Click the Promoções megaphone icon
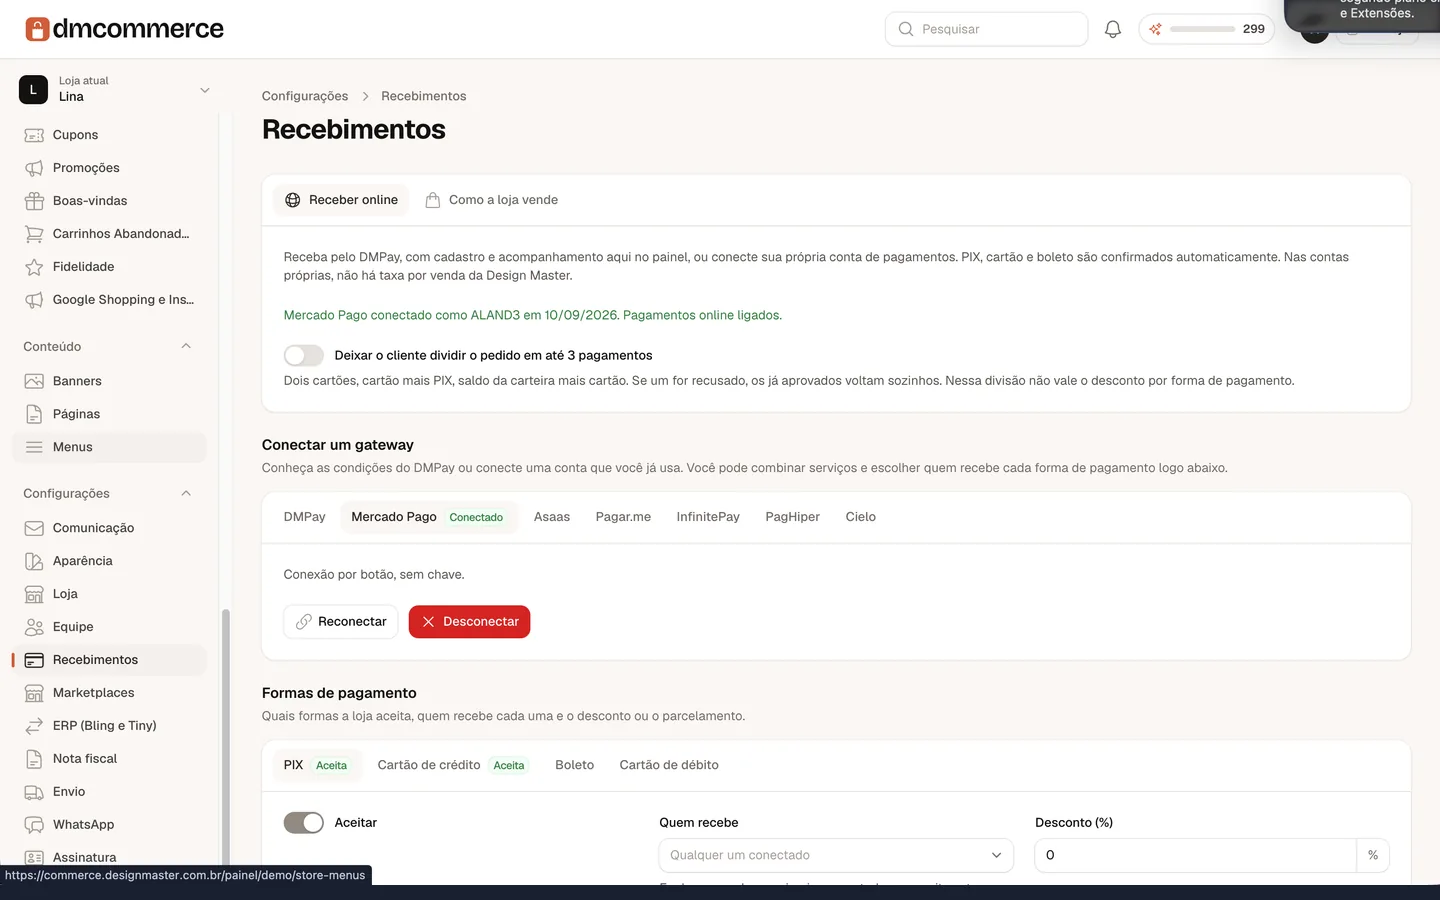1440x900 pixels. point(34,168)
